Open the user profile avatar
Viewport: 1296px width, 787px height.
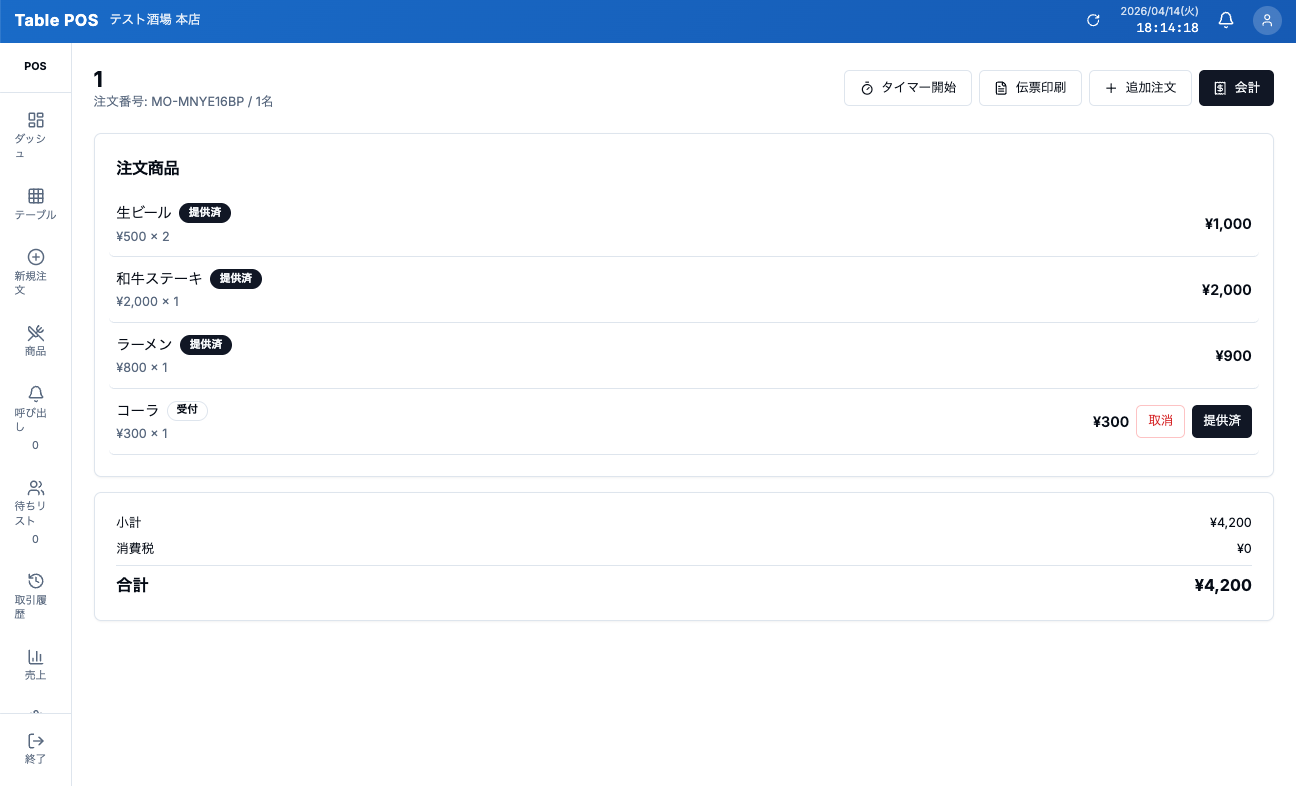pos(1267,20)
